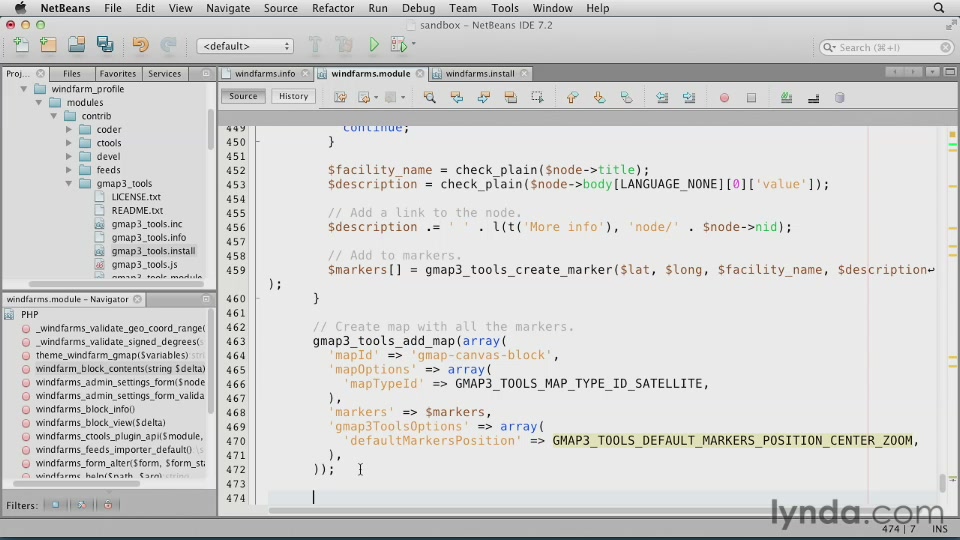
Task: Toggle Rectangular Selection icon
Action: [x=538, y=97]
